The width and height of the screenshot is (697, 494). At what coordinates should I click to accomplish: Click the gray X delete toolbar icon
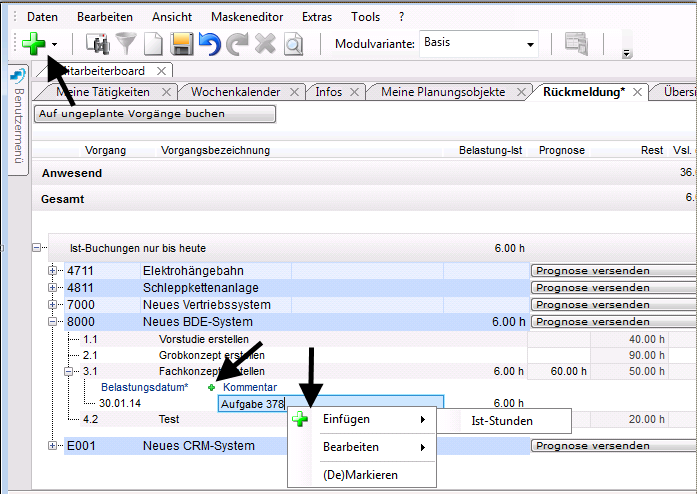pos(265,44)
